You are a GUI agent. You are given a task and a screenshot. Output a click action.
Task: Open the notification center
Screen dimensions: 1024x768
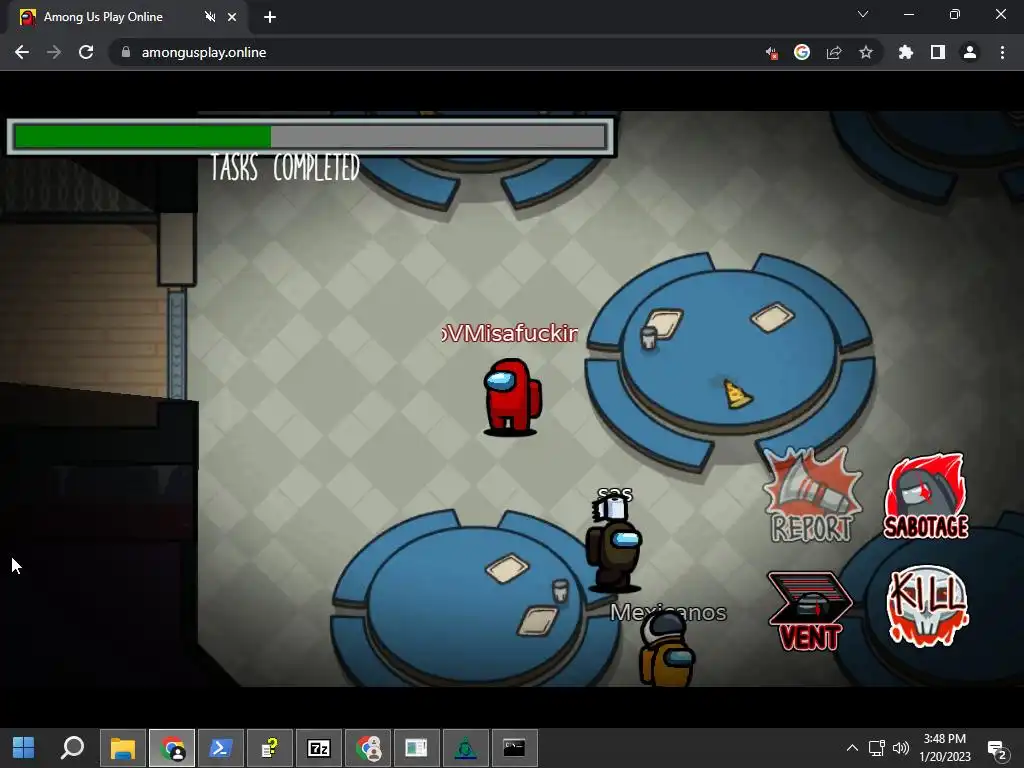pyautogui.click(x=997, y=749)
